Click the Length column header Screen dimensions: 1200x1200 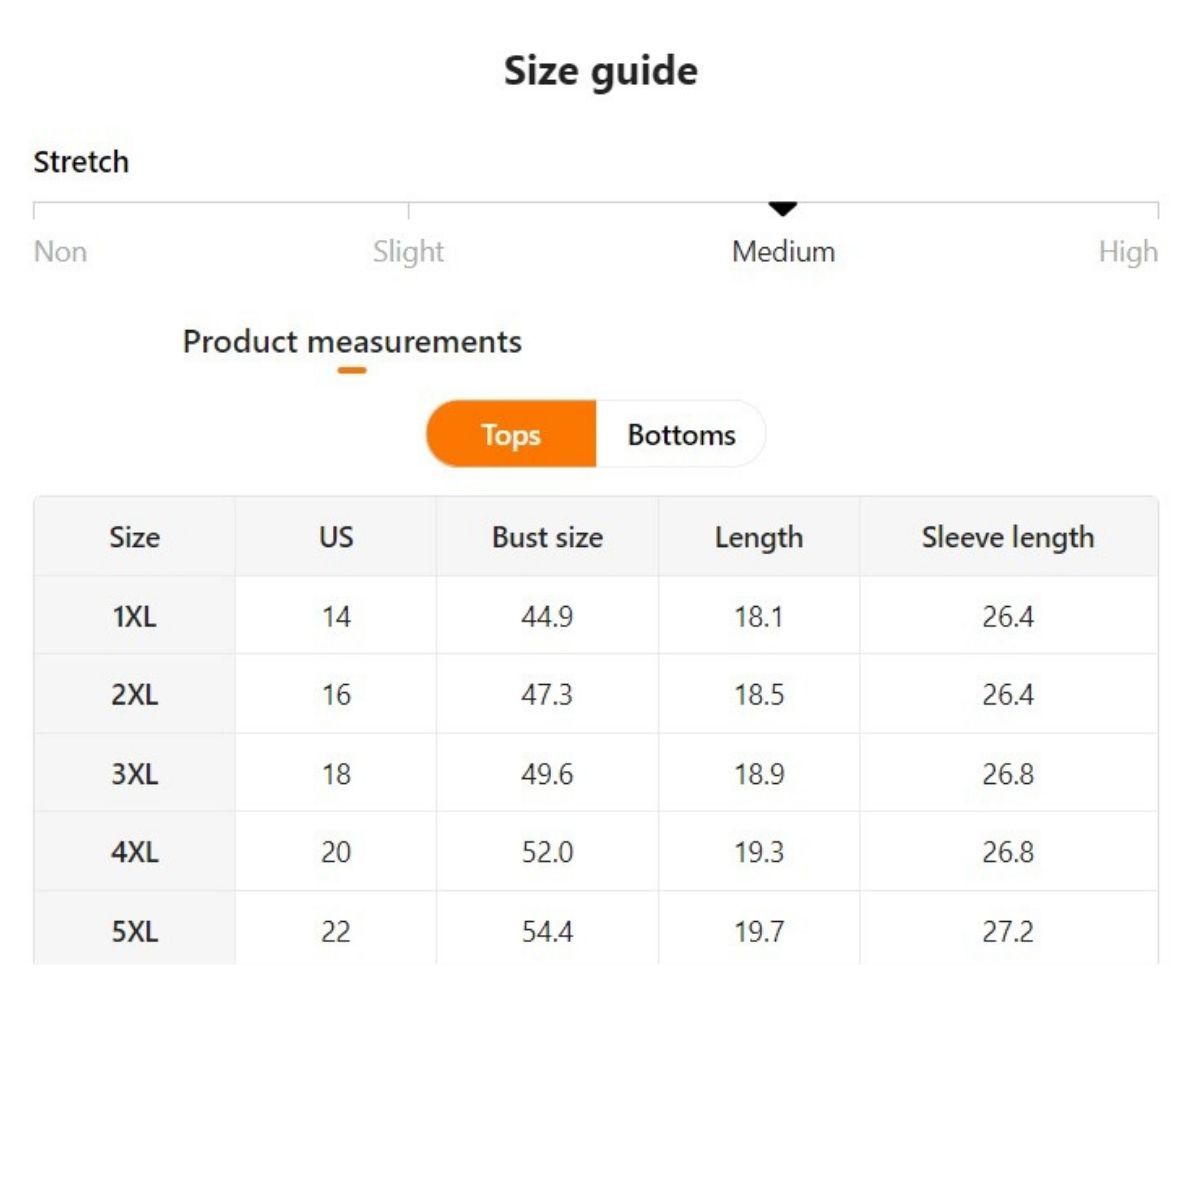pyautogui.click(x=758, y=537)
